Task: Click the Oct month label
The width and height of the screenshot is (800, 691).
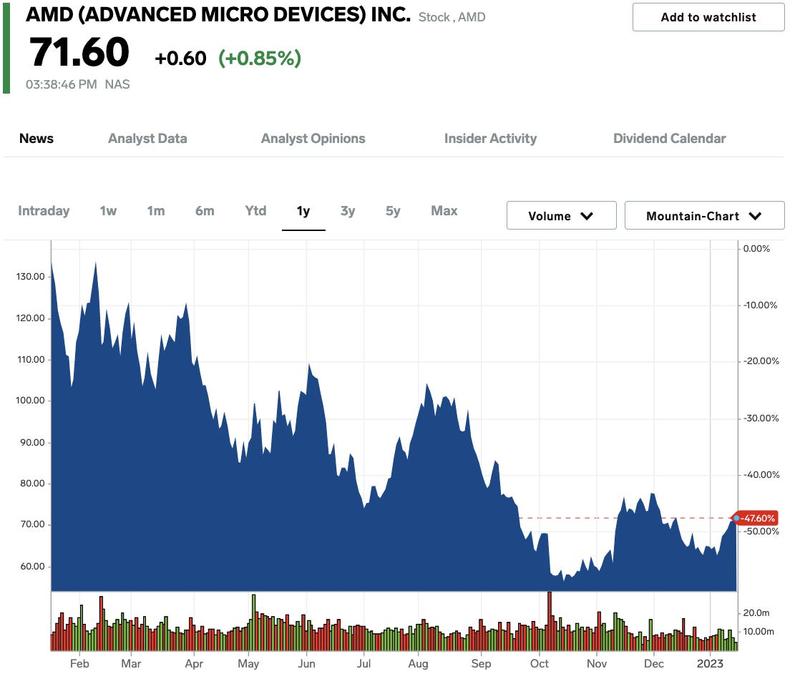Action: click(x=539, y=663)
